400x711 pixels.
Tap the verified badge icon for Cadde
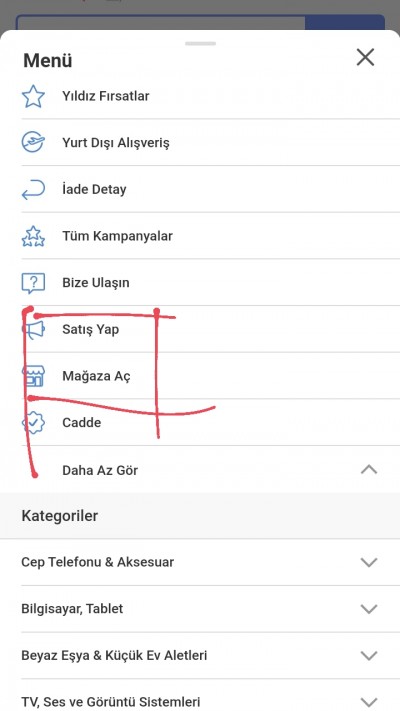34,423
